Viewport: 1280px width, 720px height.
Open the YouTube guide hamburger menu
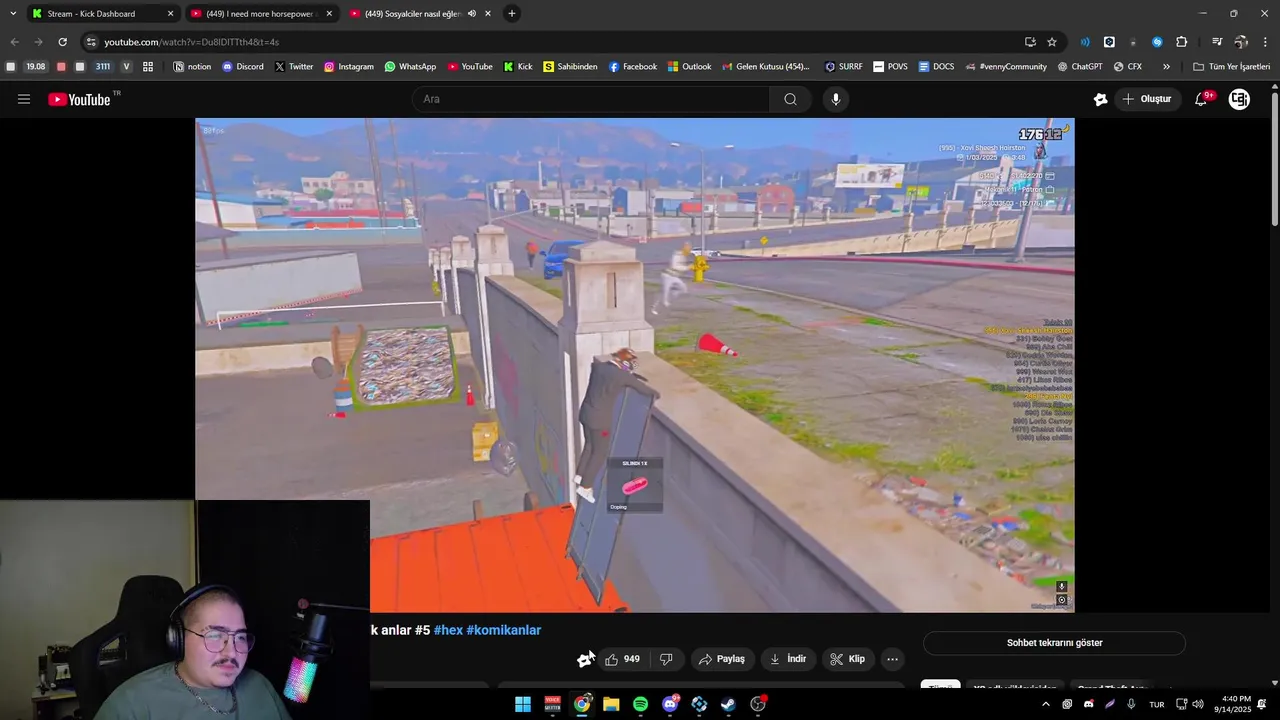24,99
